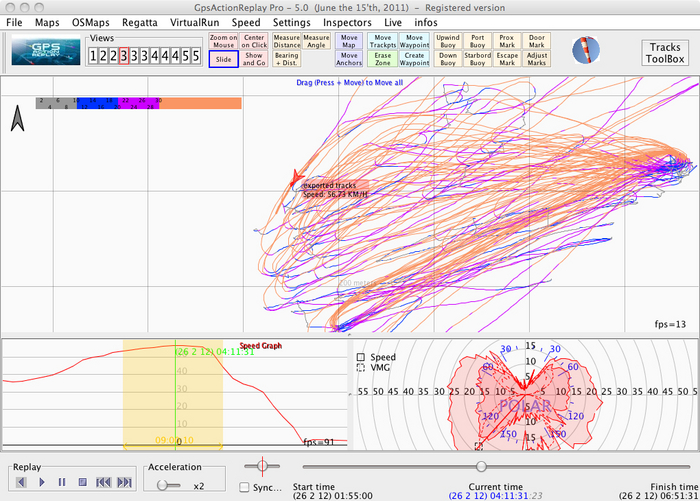Open the VirtualRun menu
Screen dimensions: 700x501
[195, 22]
